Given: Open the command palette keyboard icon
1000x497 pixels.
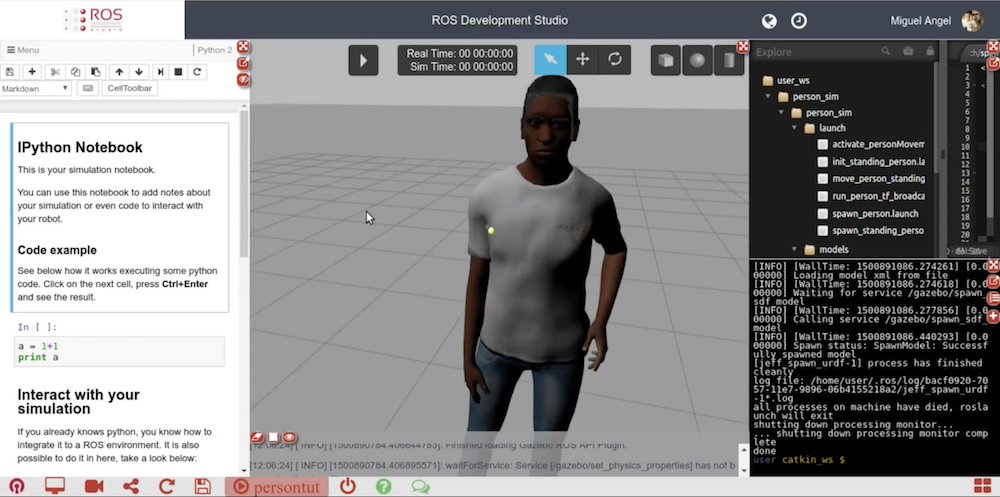Looking at the screenshot, I should [88, 89].
